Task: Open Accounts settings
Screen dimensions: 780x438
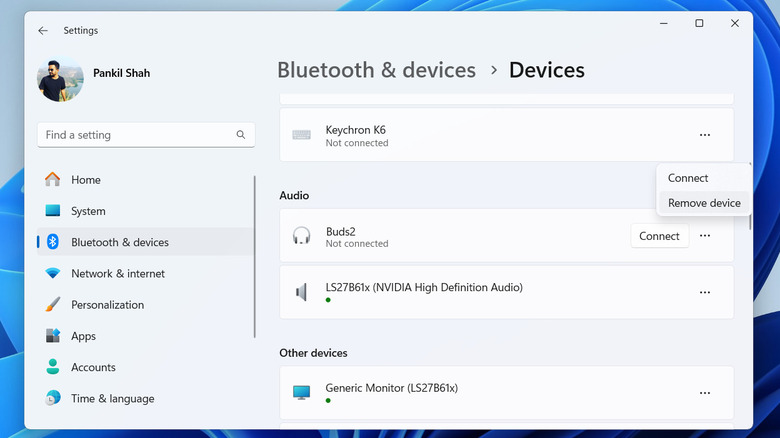Action: point(93,367)
